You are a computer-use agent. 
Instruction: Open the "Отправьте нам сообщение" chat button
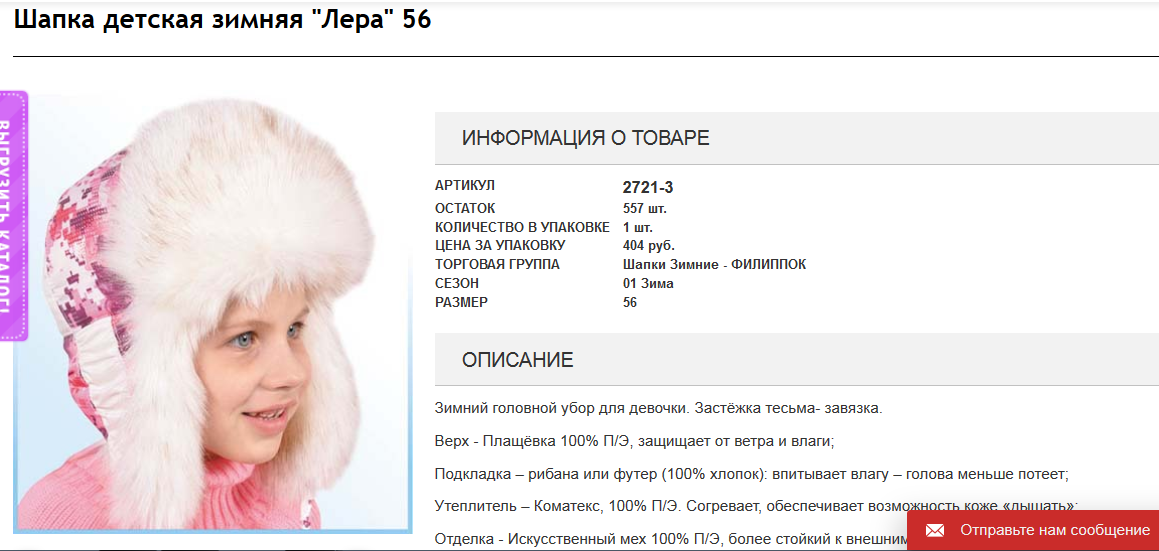1033,530
